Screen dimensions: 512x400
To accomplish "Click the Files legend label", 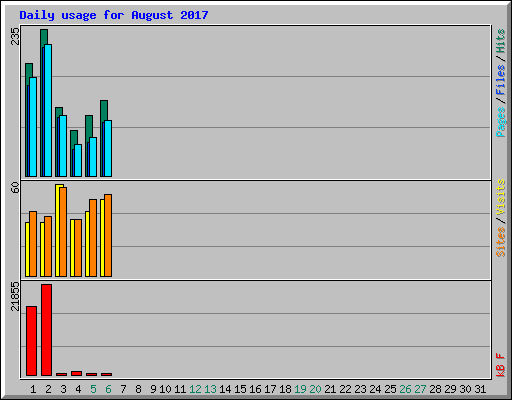I will coord(500,80).
